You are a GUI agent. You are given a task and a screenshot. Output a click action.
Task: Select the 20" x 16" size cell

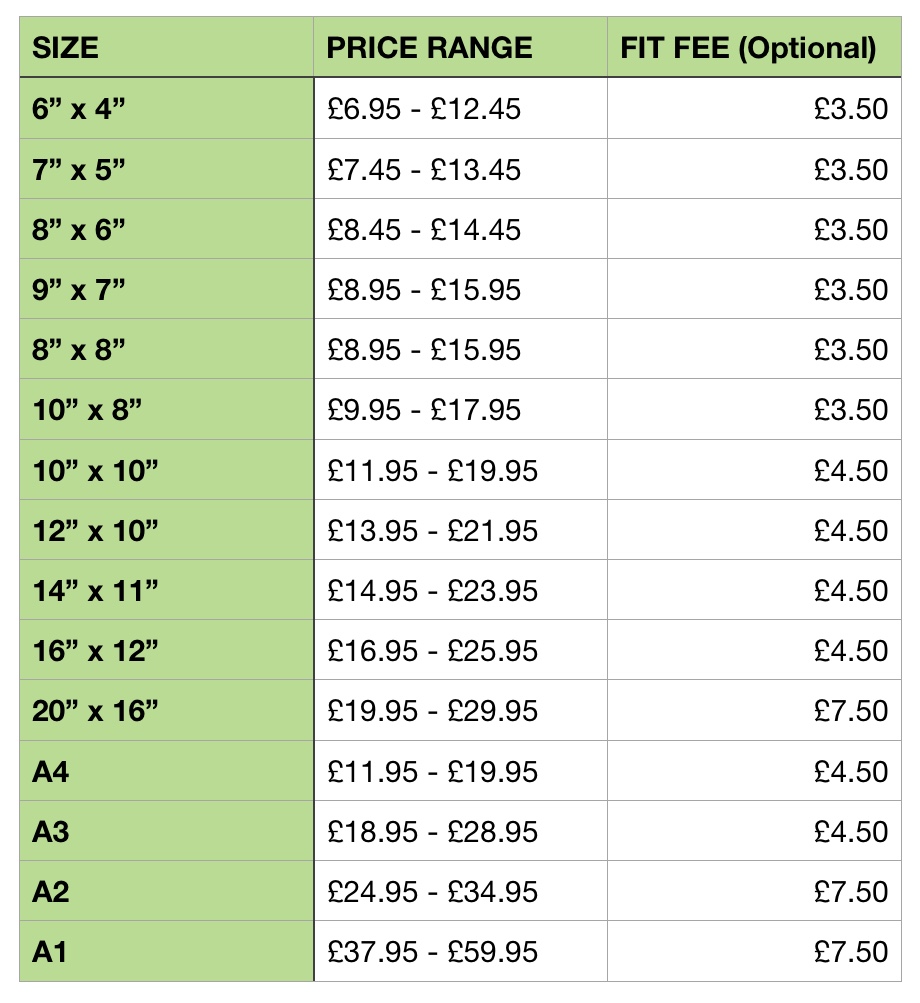(166, 711)
